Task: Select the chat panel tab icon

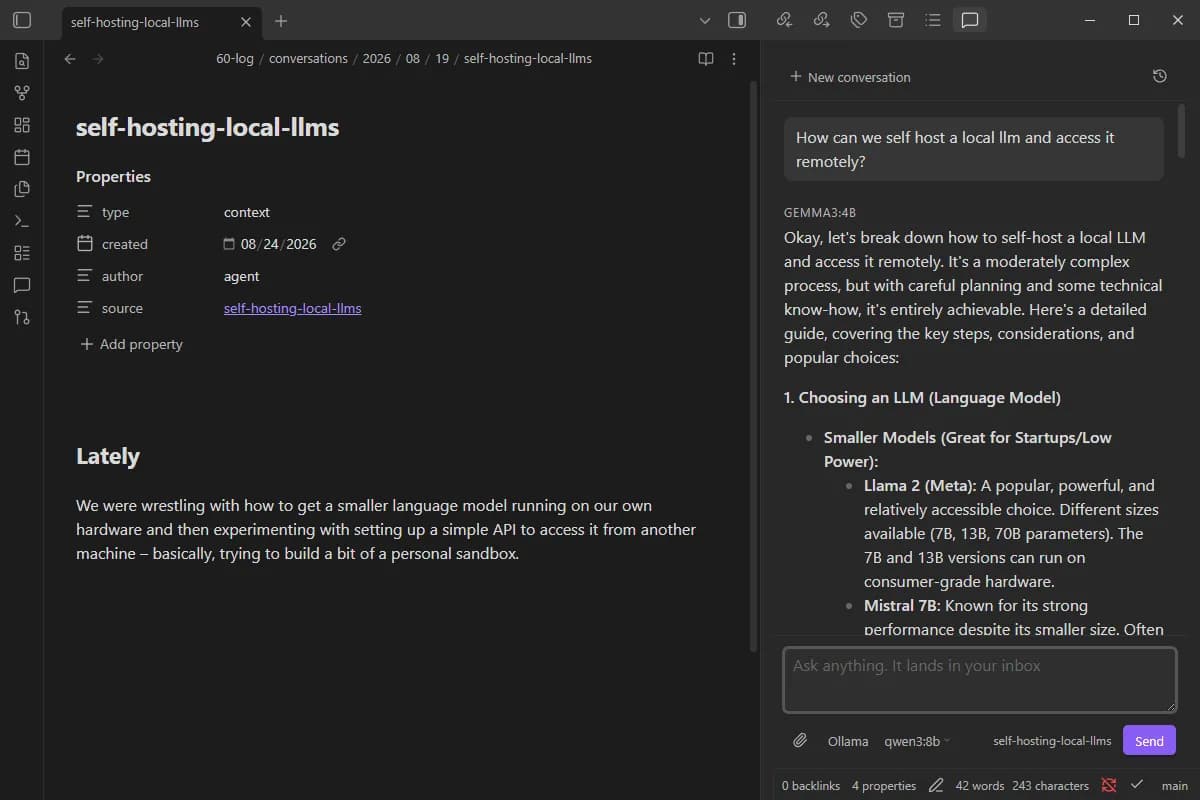Action: [969, 20]
